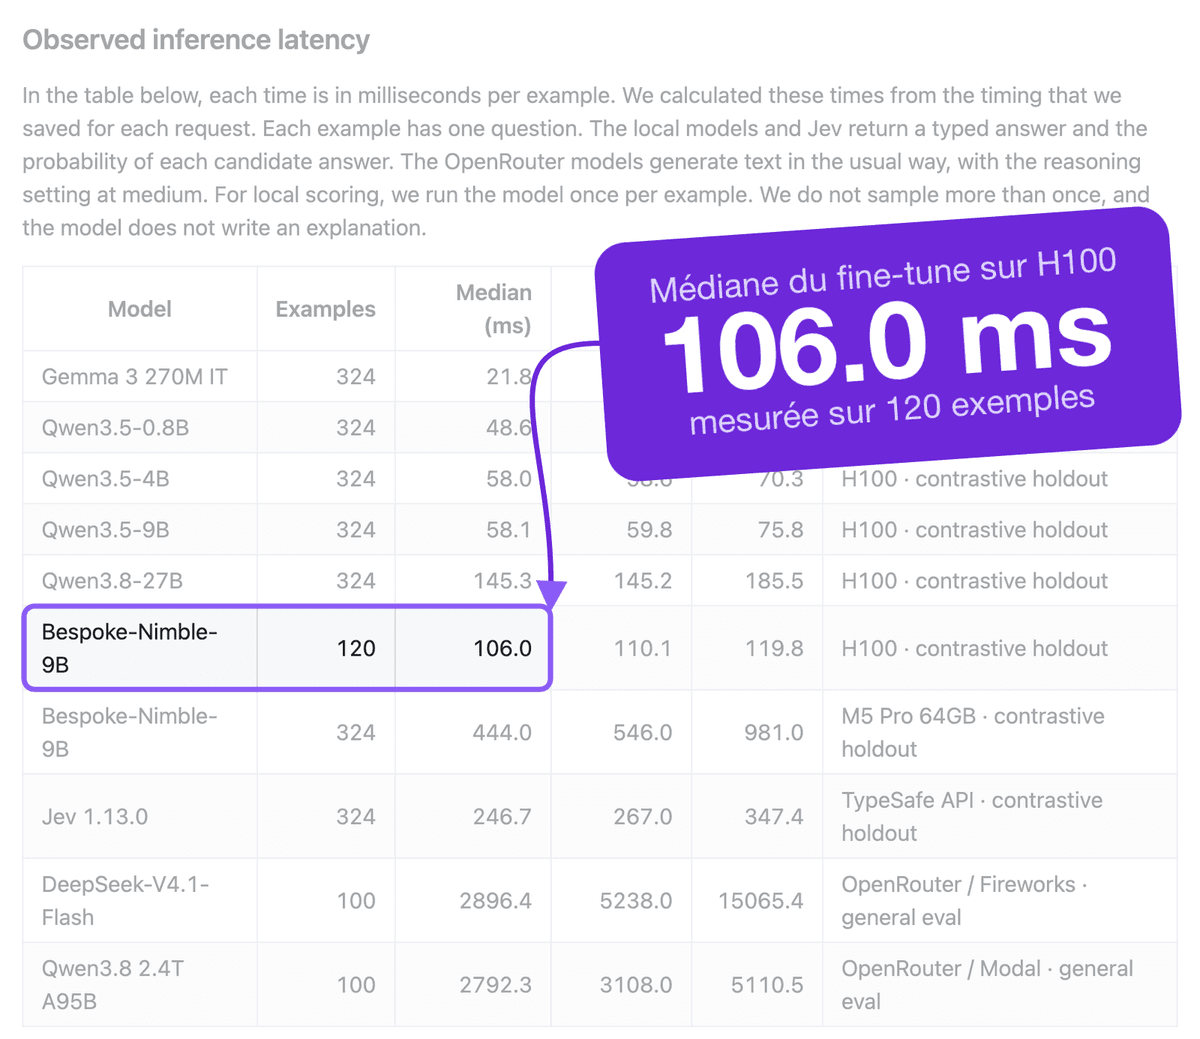Select Bespoke-Nimble-9B name in the 120-examples row
1200x1039 pixels.
[x=130, y=648]
